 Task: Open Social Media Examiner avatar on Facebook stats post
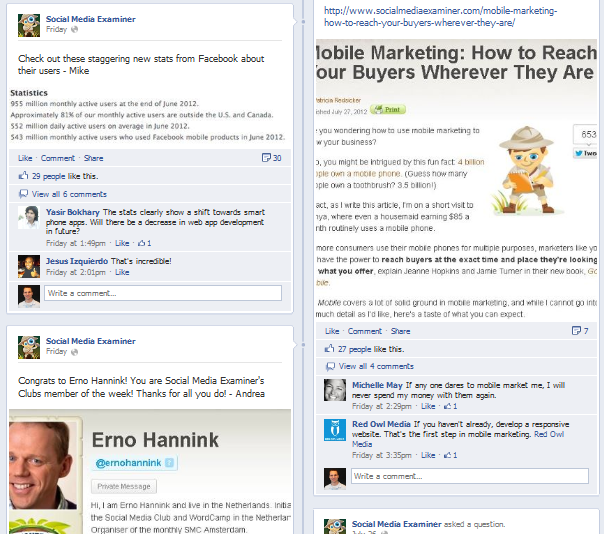tap(29, 25)
